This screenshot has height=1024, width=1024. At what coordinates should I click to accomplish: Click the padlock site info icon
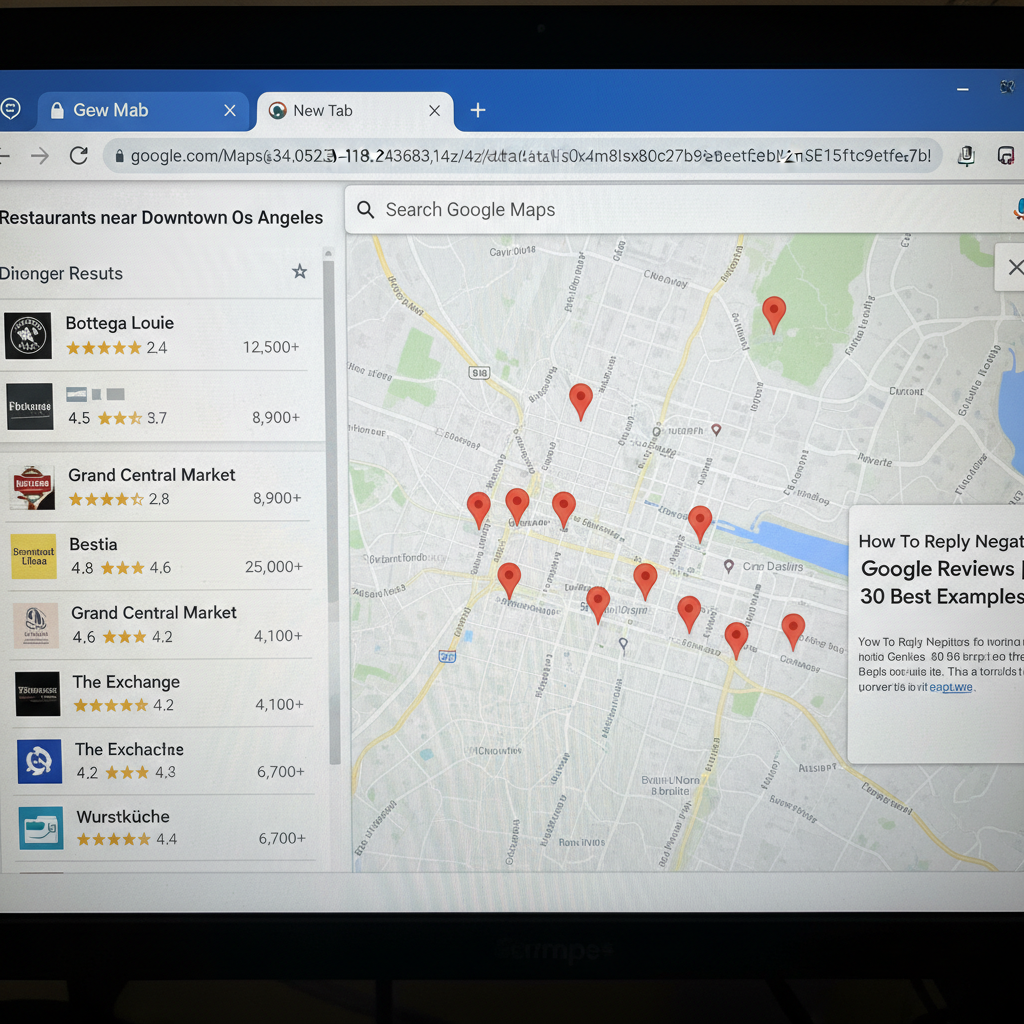click(x=120, y=155)
